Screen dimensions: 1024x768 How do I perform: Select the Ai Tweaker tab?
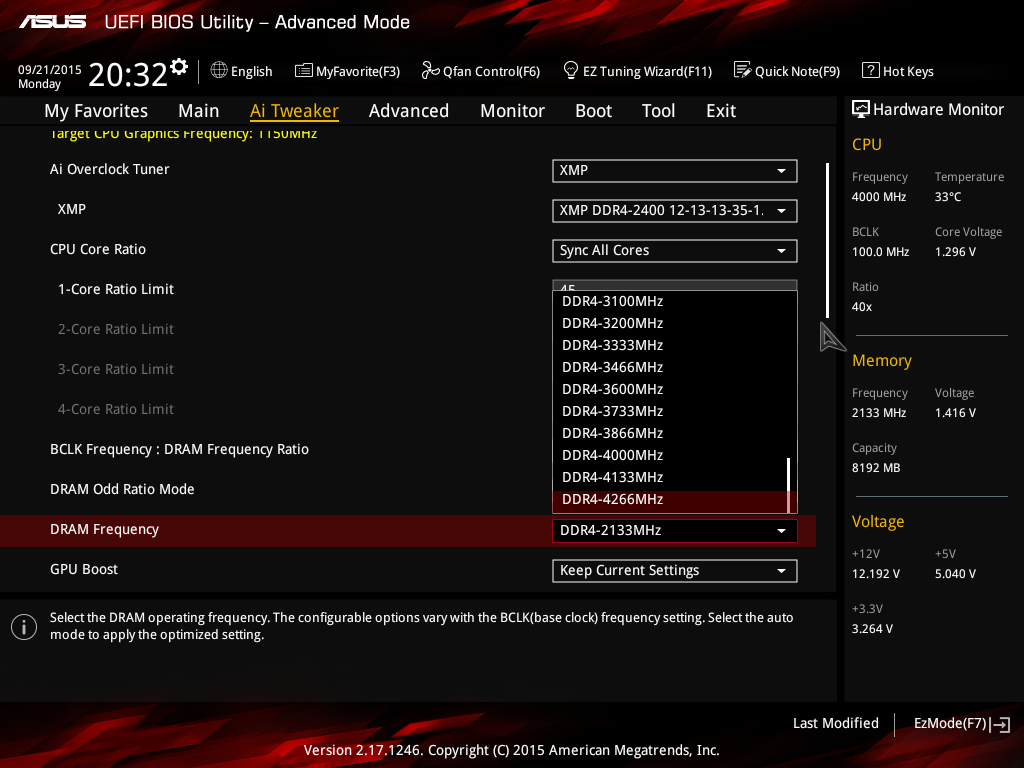(294, 111)
